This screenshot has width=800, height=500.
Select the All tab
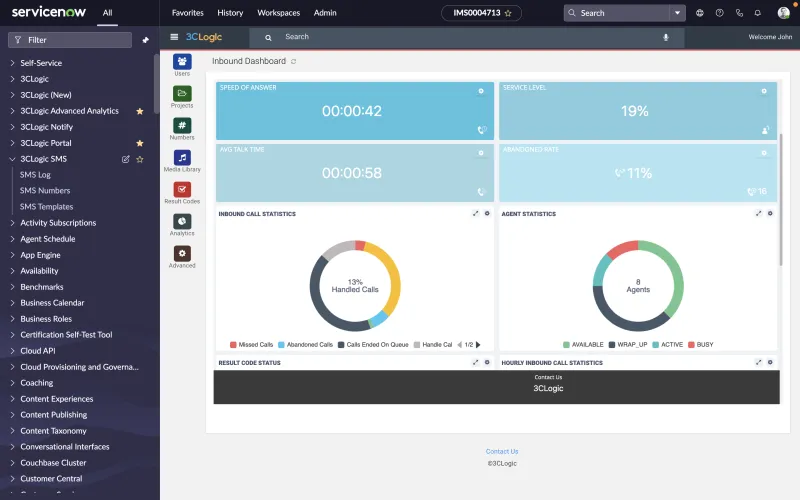click(107, 13)
